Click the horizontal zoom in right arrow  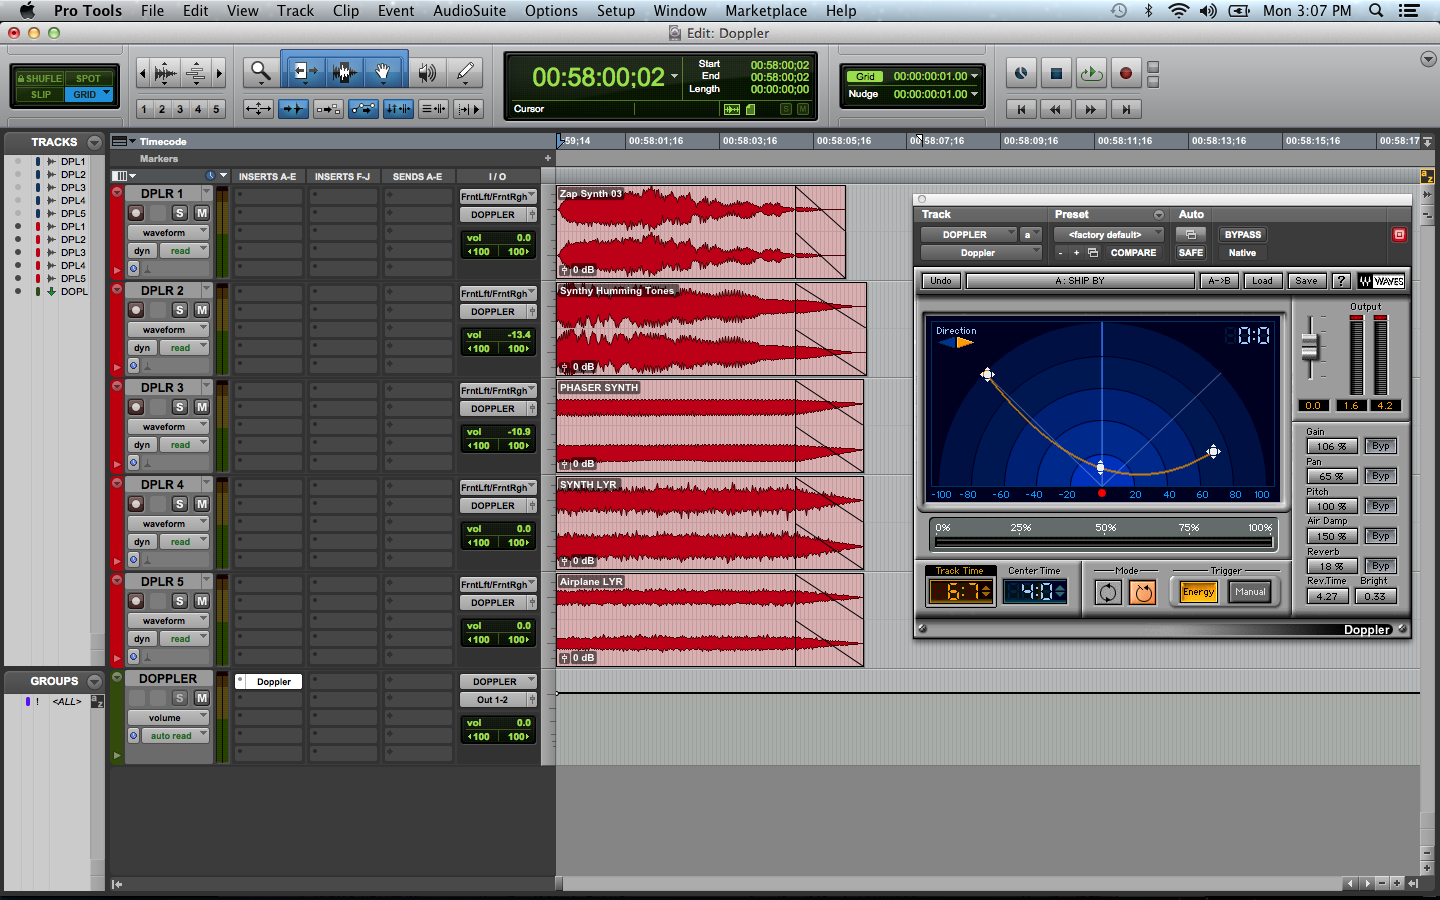pyautogui.click(x=219, y=73)
